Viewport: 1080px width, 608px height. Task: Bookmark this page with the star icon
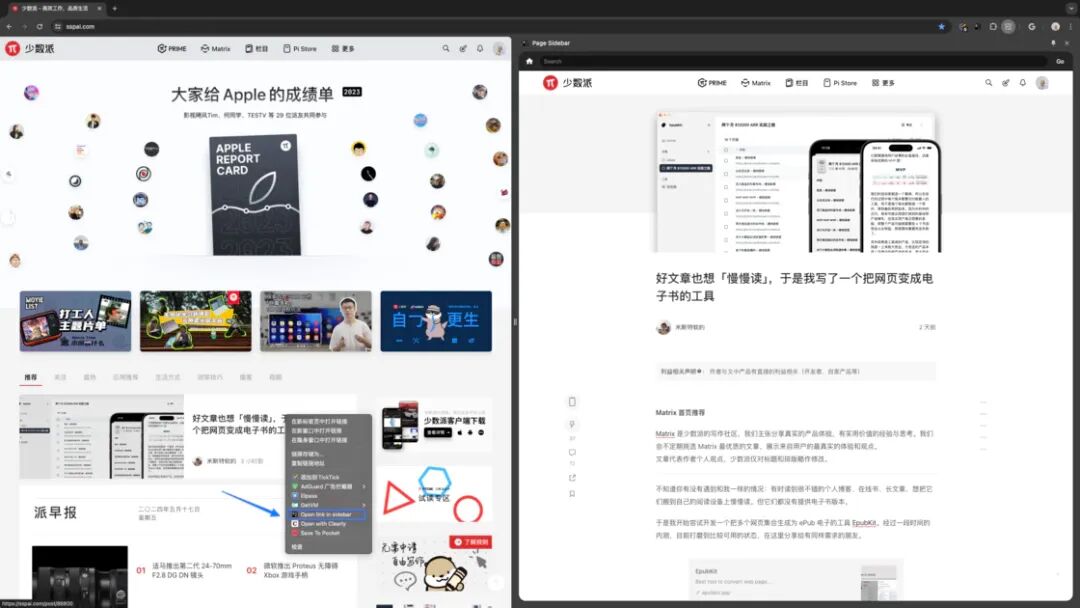click(x=942, y=27)
